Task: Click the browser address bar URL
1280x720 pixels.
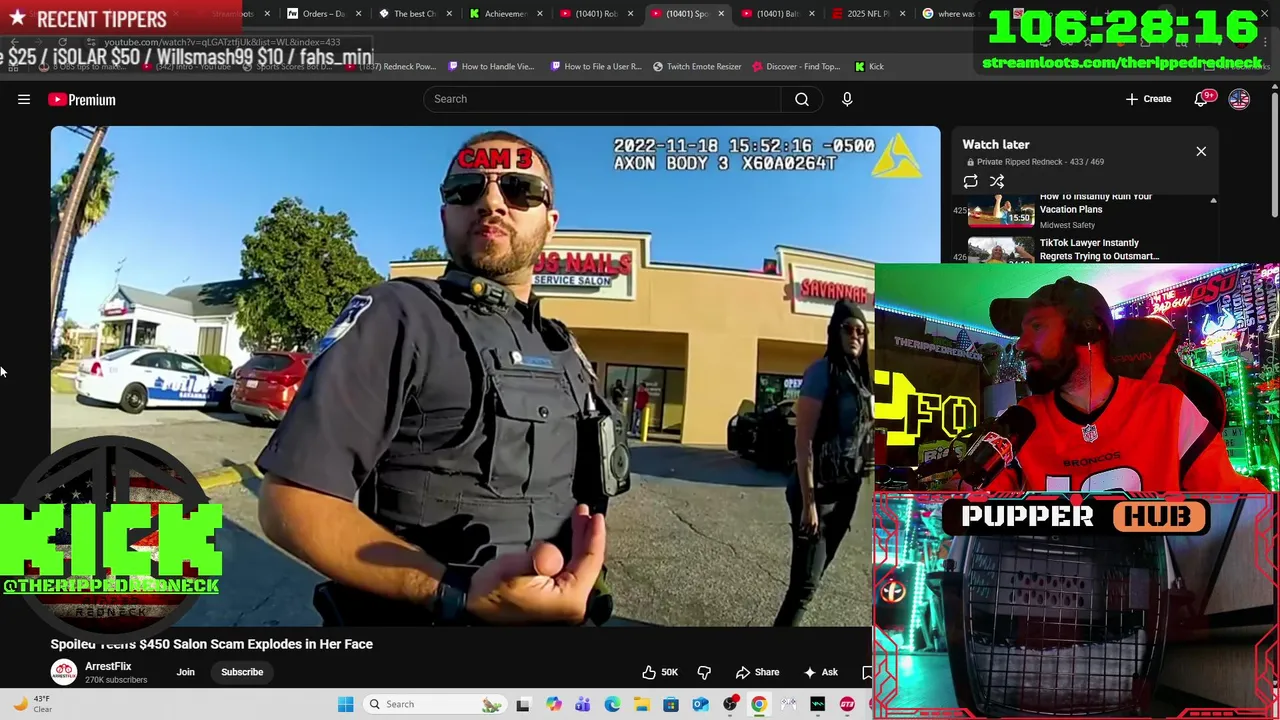Action: [x=222, y=42]
